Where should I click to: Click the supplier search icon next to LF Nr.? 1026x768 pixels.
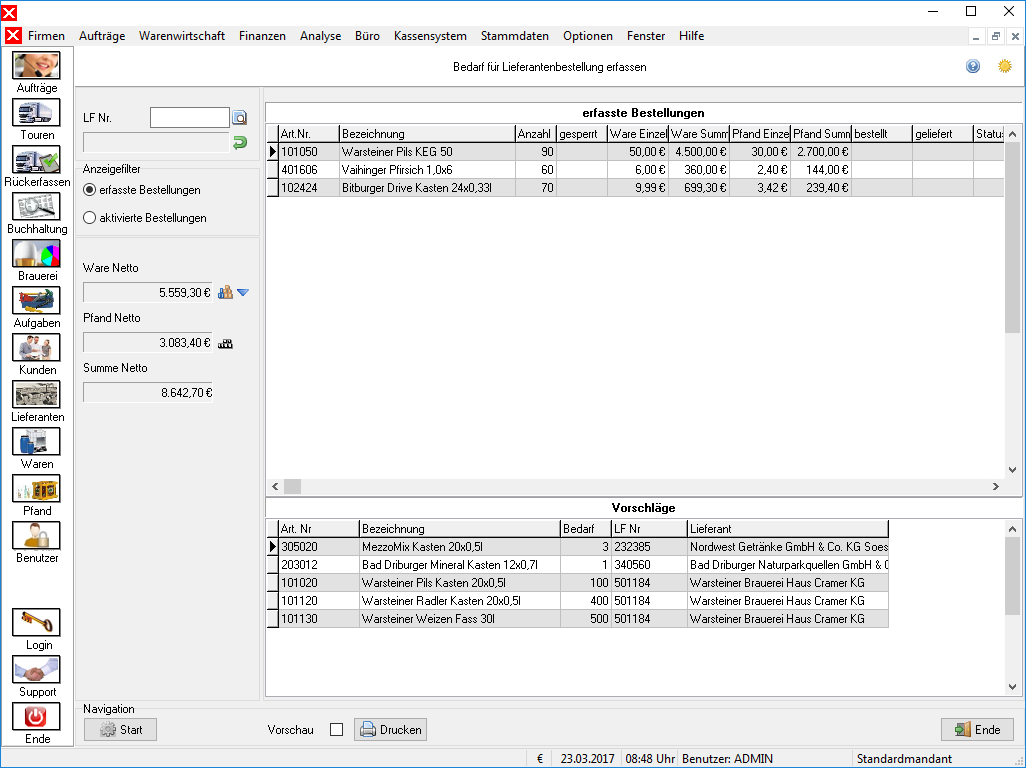240,118
